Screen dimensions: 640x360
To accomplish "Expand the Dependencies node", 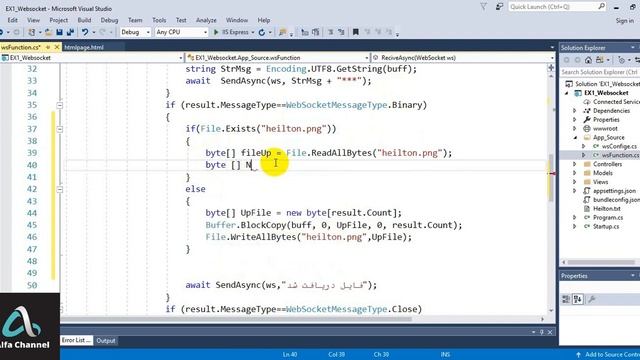I will coord(575,111).
